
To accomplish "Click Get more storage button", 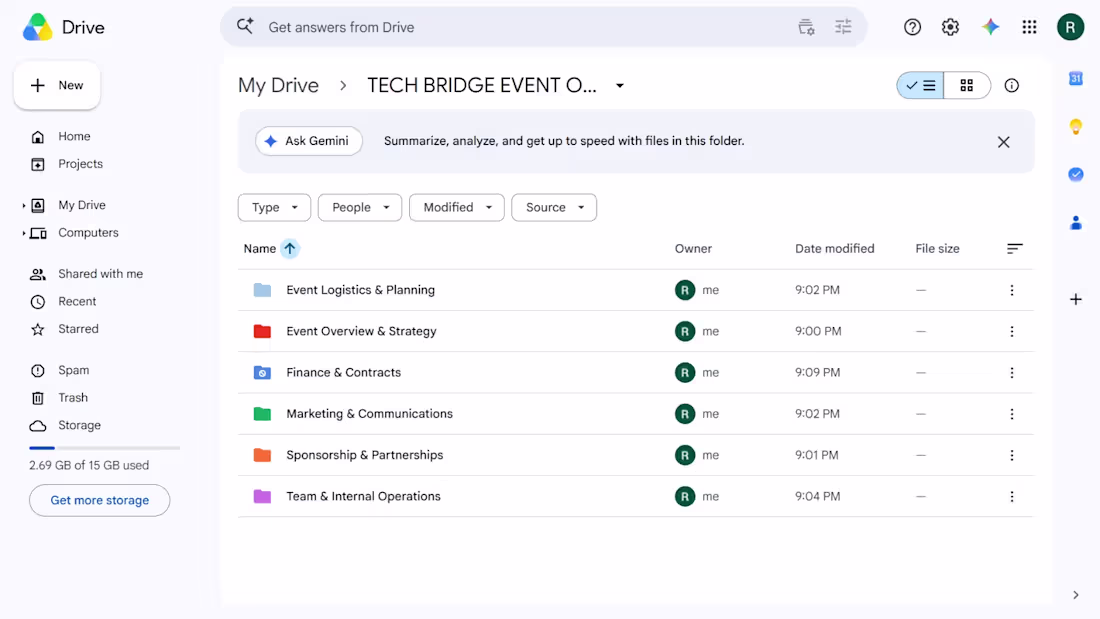I will [x=100, y=500].
